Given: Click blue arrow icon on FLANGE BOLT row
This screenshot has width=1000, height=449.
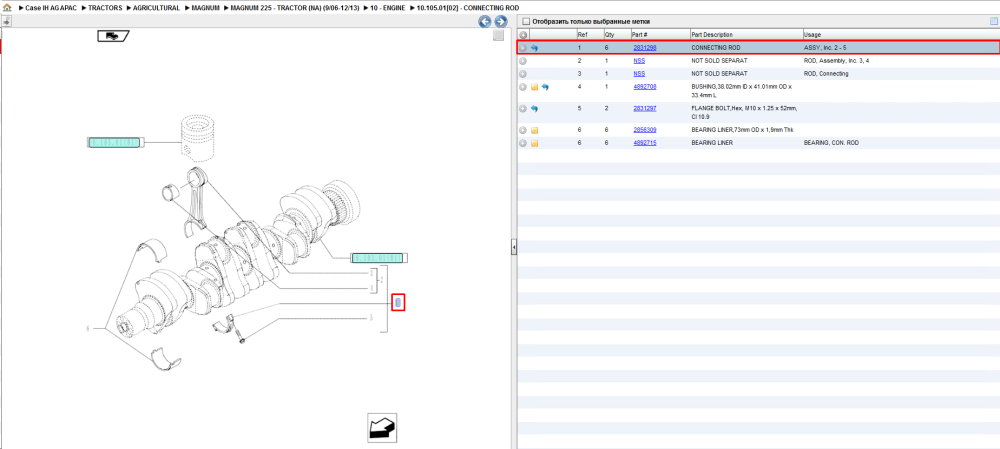Looking at the screenshot, I should pyautogui.click(x=534, y=108).
